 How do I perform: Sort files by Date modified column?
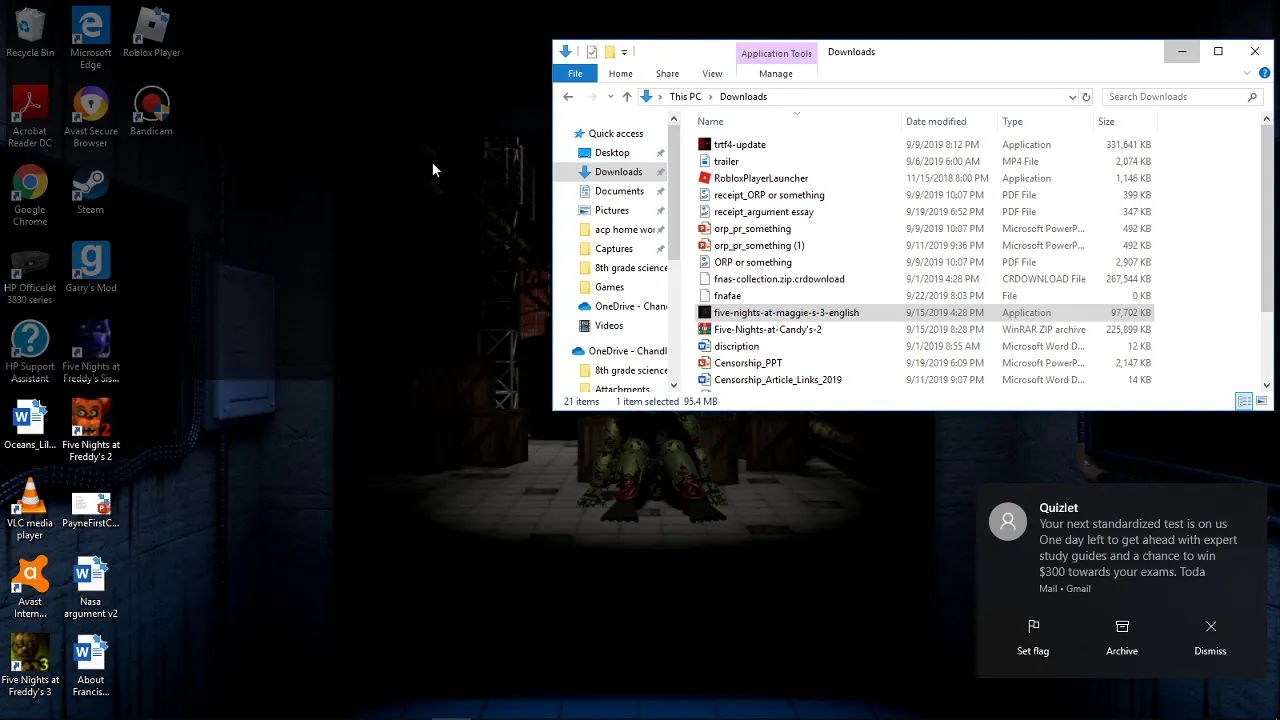[x=949, y=122]
